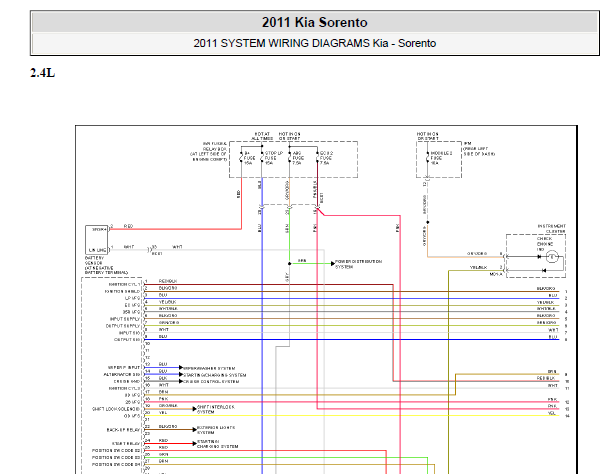Click the "INSTRUMENT CLUSTER" label
The image size is (605, 474).
click(x=552, y=229)
